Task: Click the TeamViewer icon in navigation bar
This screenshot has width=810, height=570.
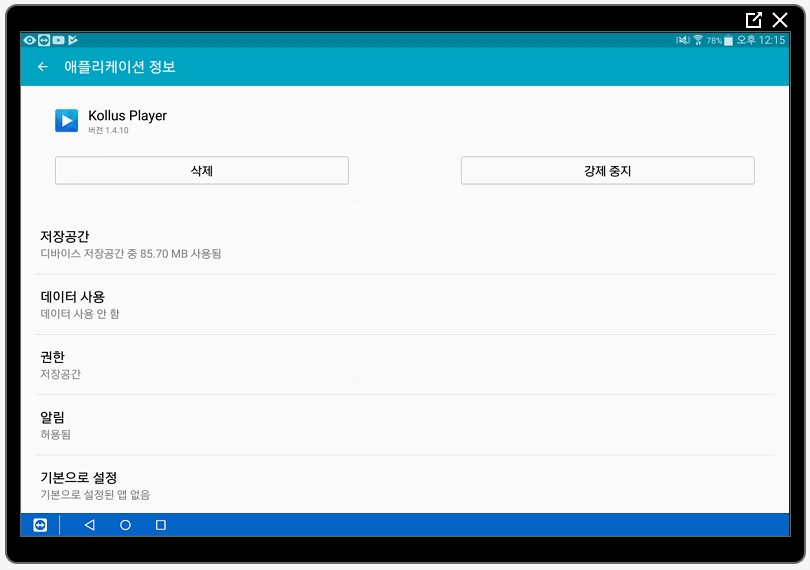Action: [40, 525]
